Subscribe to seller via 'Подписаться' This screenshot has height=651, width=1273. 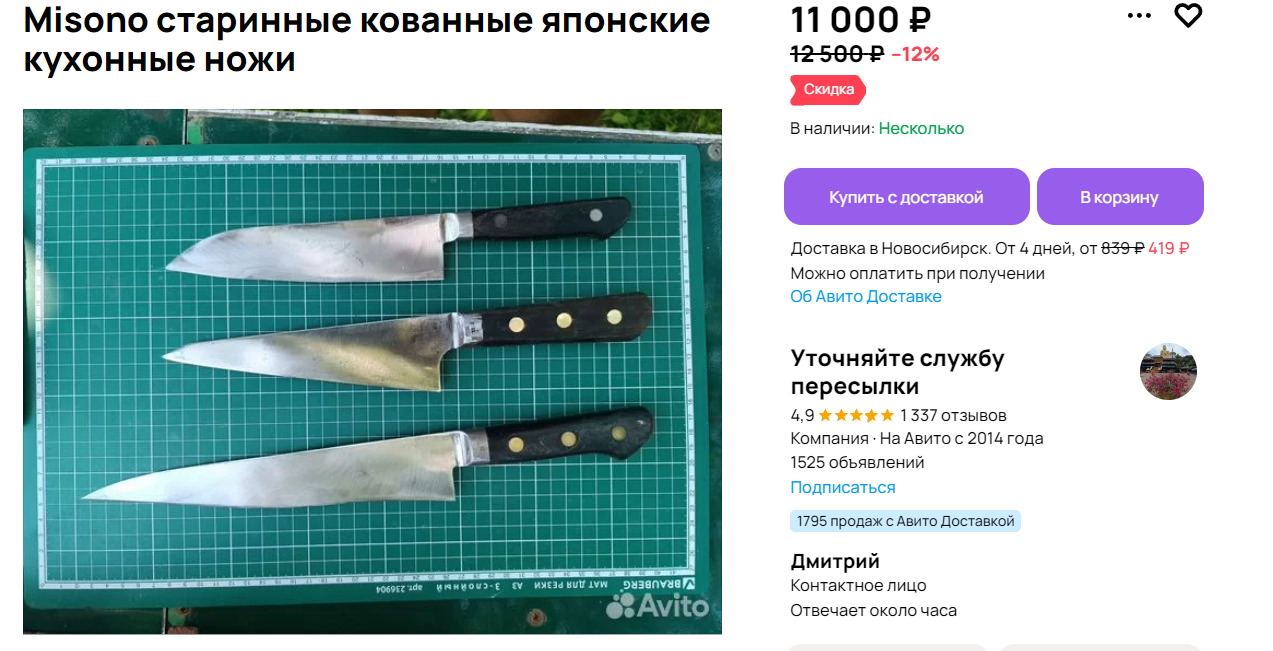pyautogui.click(x=843, y=488)
